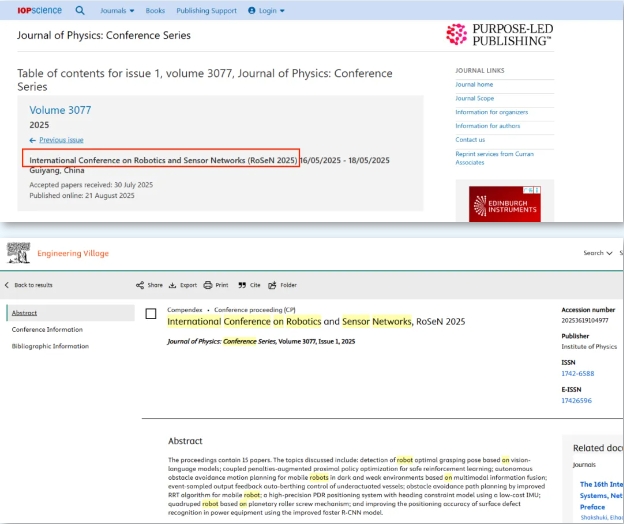Expand the Engineering Village Search dropdown
This screenshot has height=524, width=624.
tap(597, 253)
